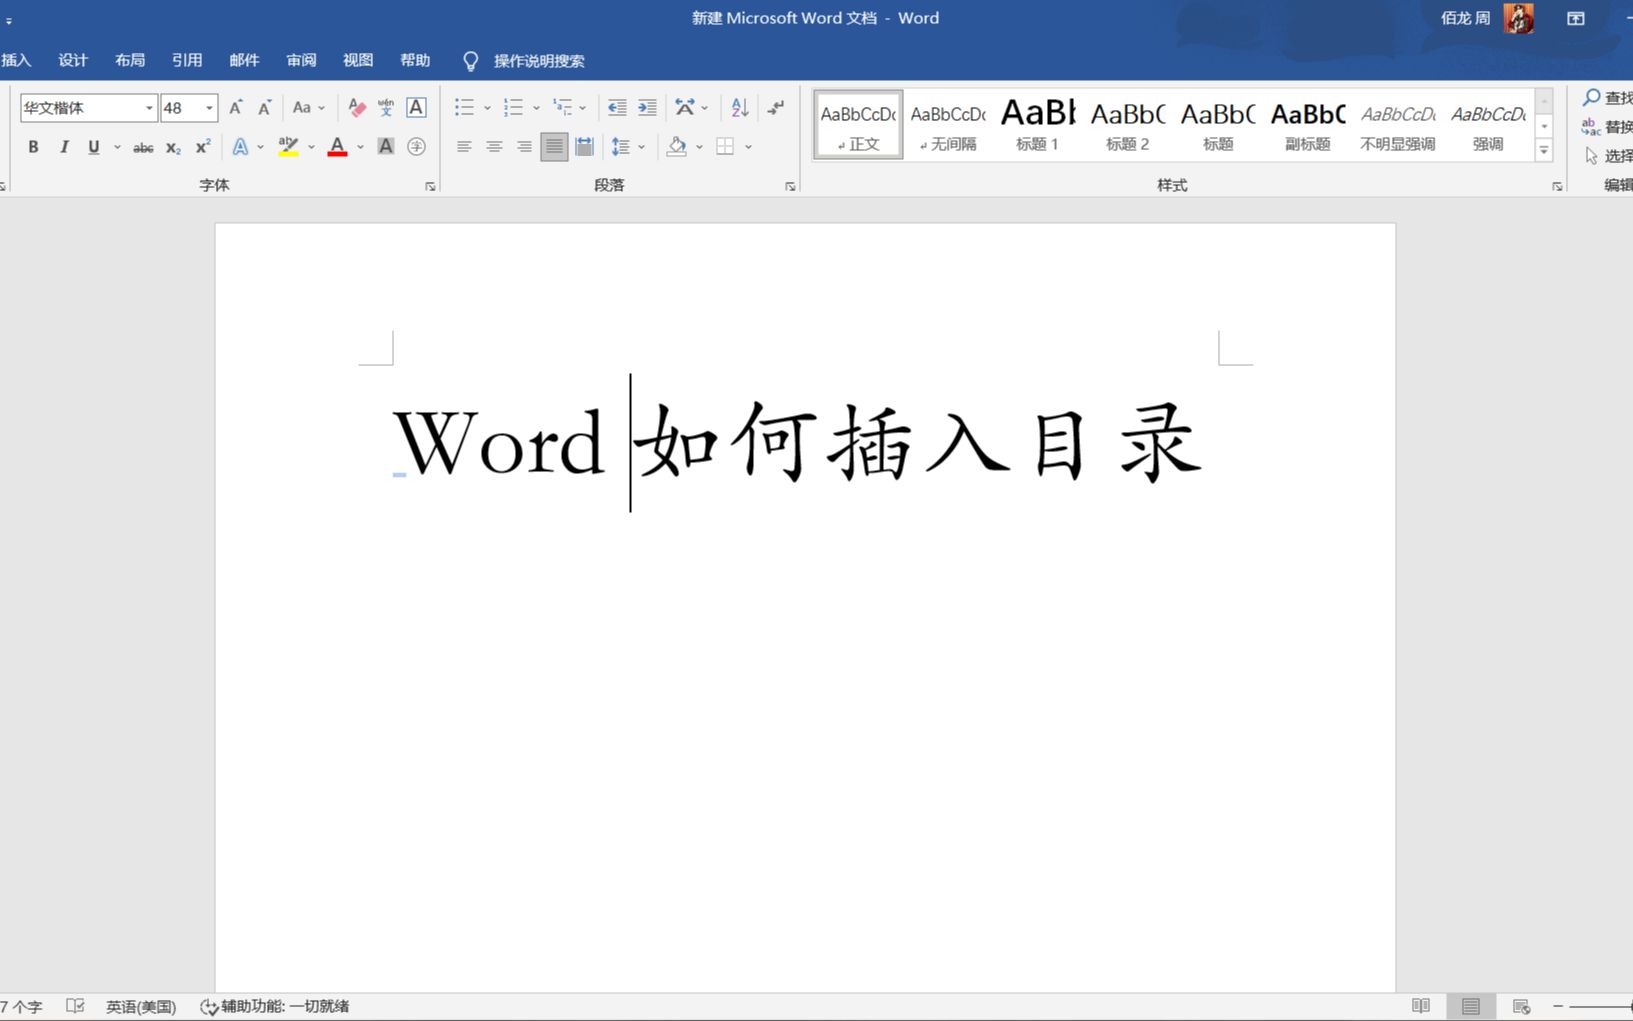The image size is (1633, 1021).
Task: Apply borders to paragraph
Action: coord(726,147)
